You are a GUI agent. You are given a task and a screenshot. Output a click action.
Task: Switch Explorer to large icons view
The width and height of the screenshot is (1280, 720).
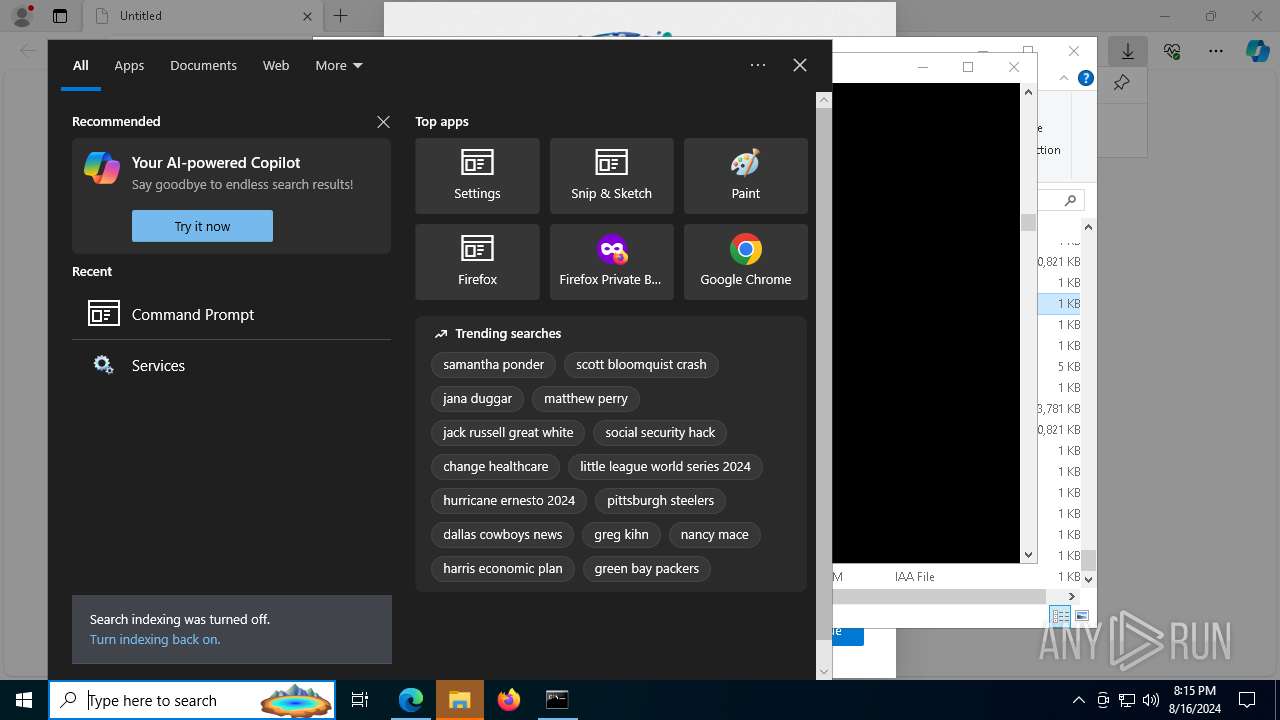(x=1081, y=616)
